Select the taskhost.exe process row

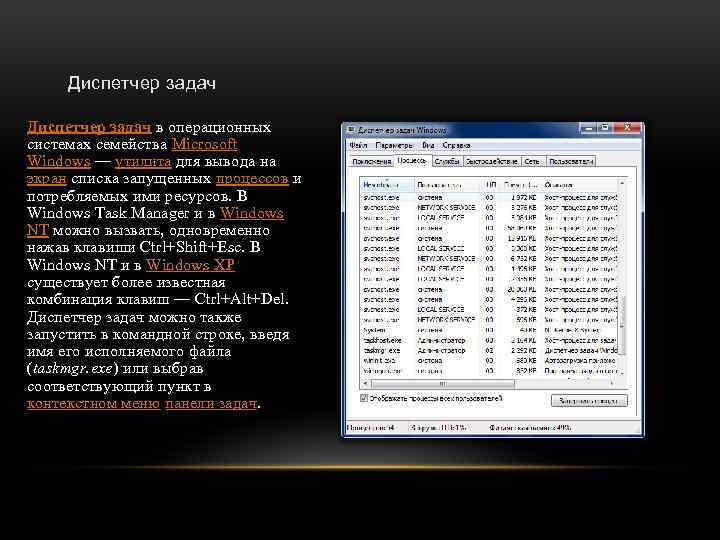489,340
